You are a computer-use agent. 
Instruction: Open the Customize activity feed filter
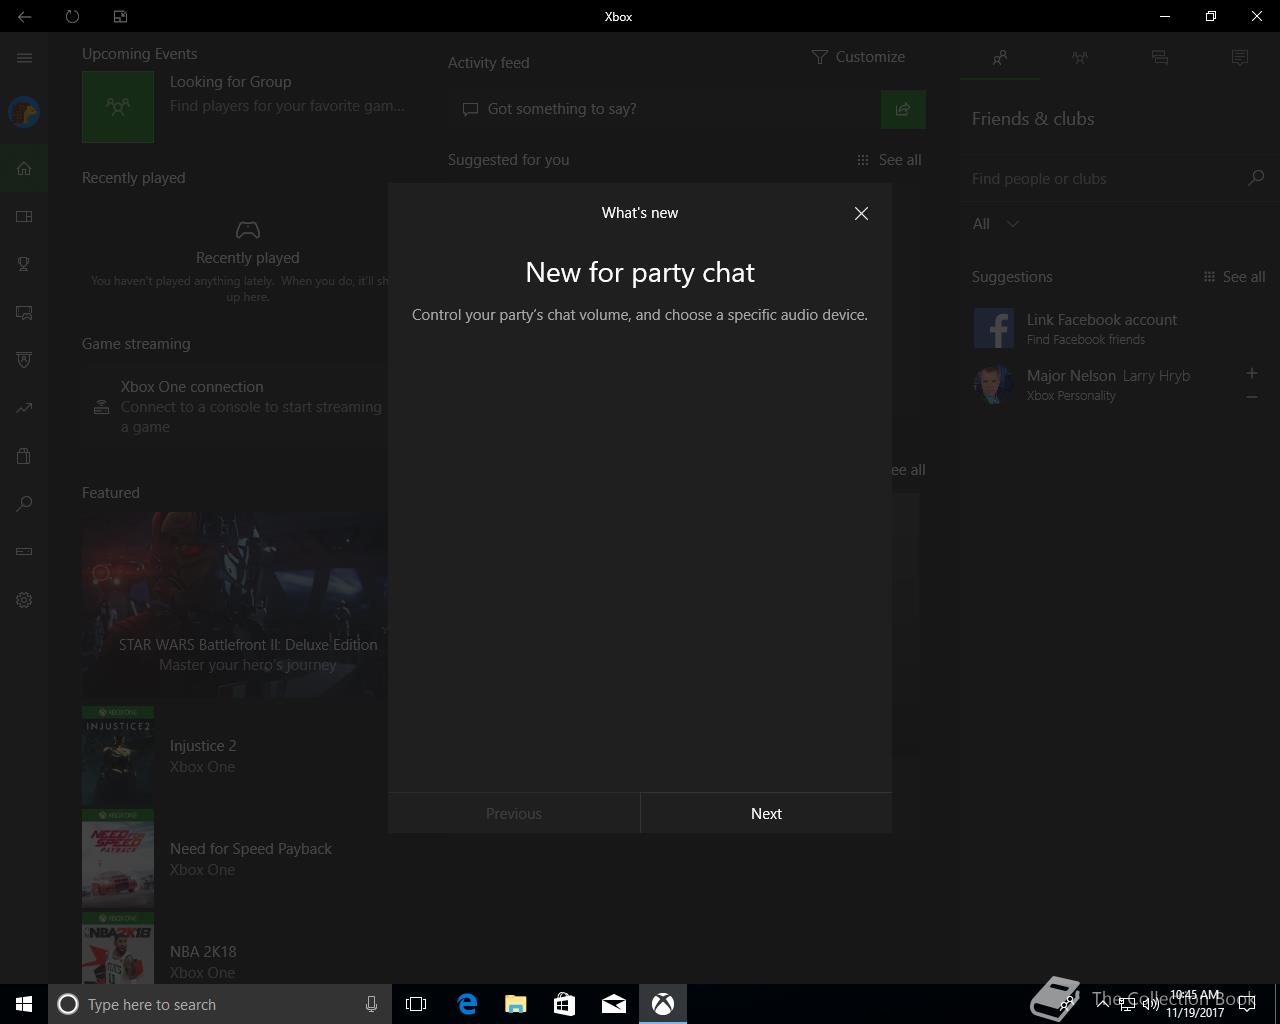click(x=858, y=57)
